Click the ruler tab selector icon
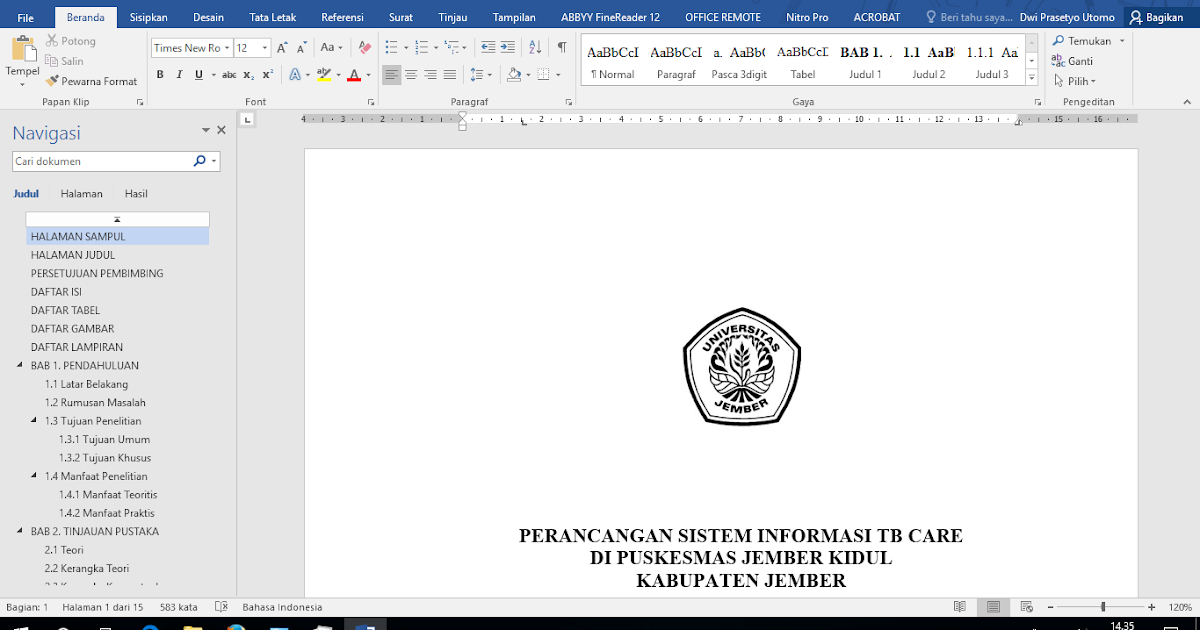1200x630 pixels. click(248, 120)
